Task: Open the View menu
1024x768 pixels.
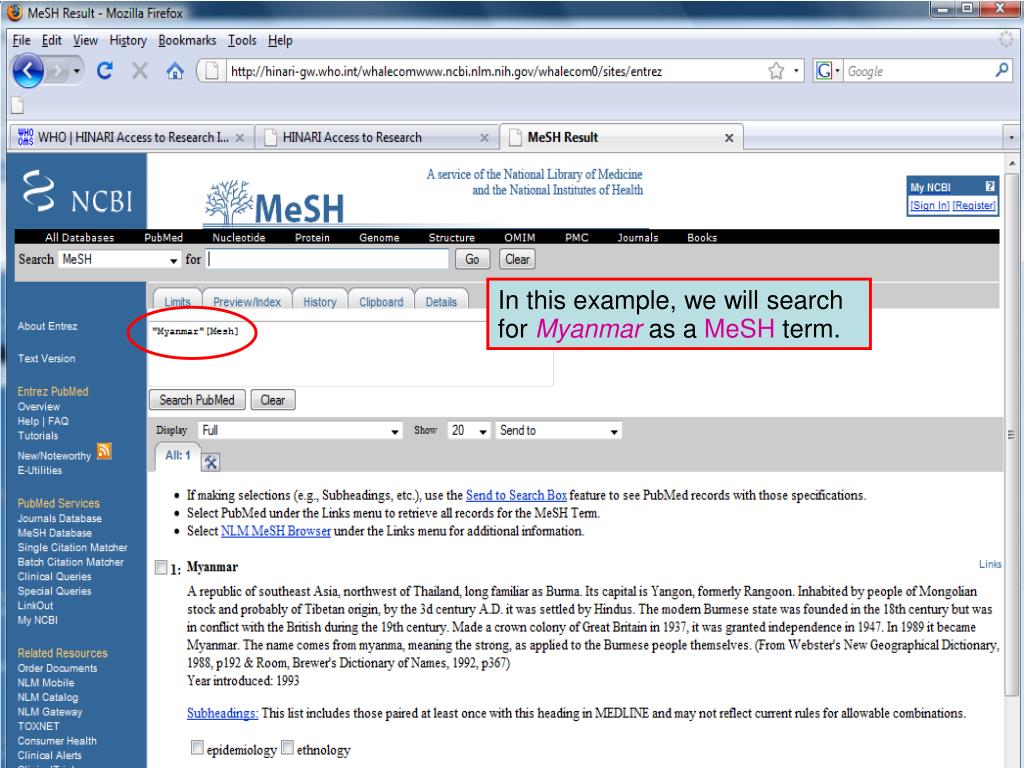Action: click(x=85, y=40)
